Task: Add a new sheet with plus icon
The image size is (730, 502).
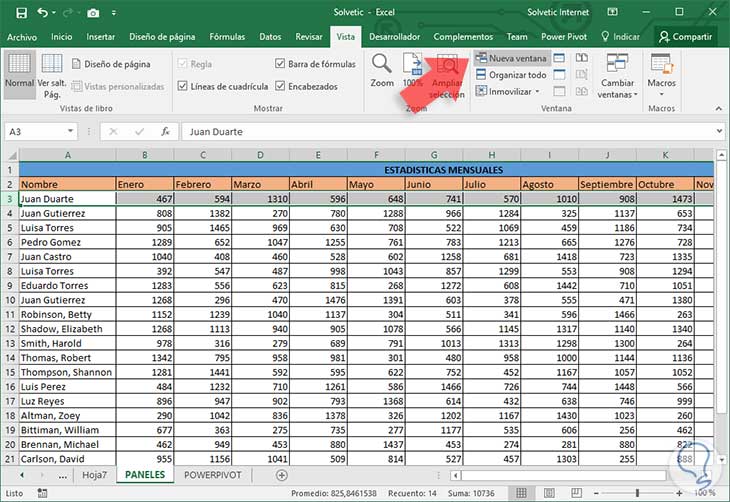Action: tap(281, 475)
